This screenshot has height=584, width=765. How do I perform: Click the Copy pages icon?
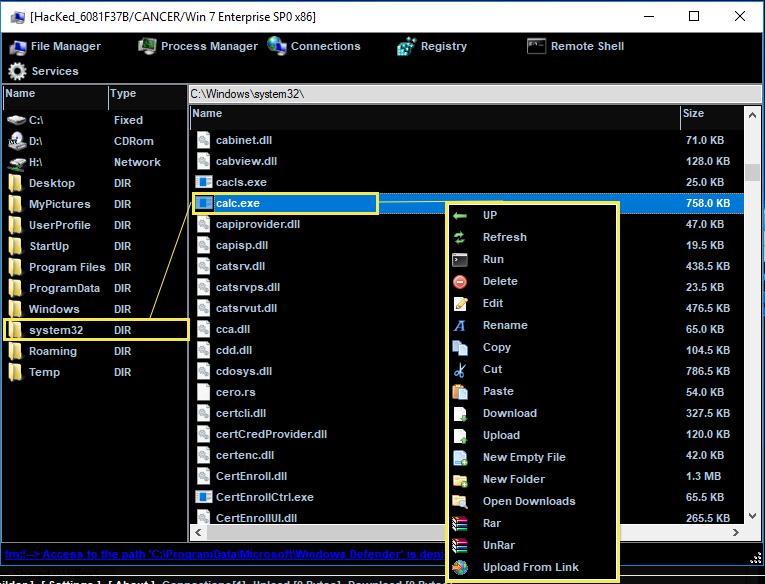pyautogui.click(x=460, y=347)
